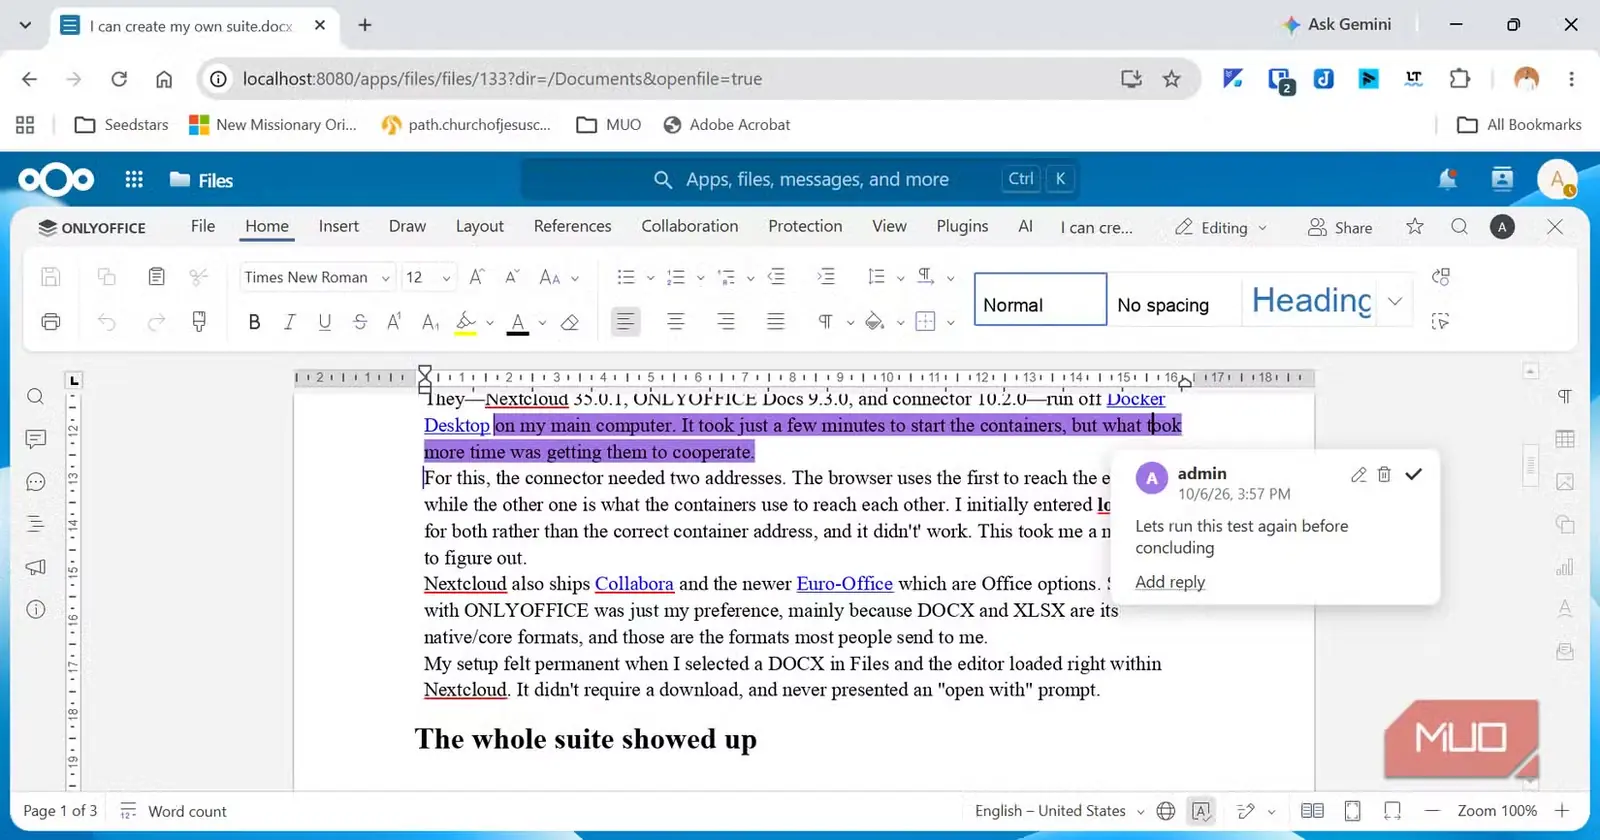The image size is (1600, 840).
Task: Open the highlight color picker
Action: point(489,322)
